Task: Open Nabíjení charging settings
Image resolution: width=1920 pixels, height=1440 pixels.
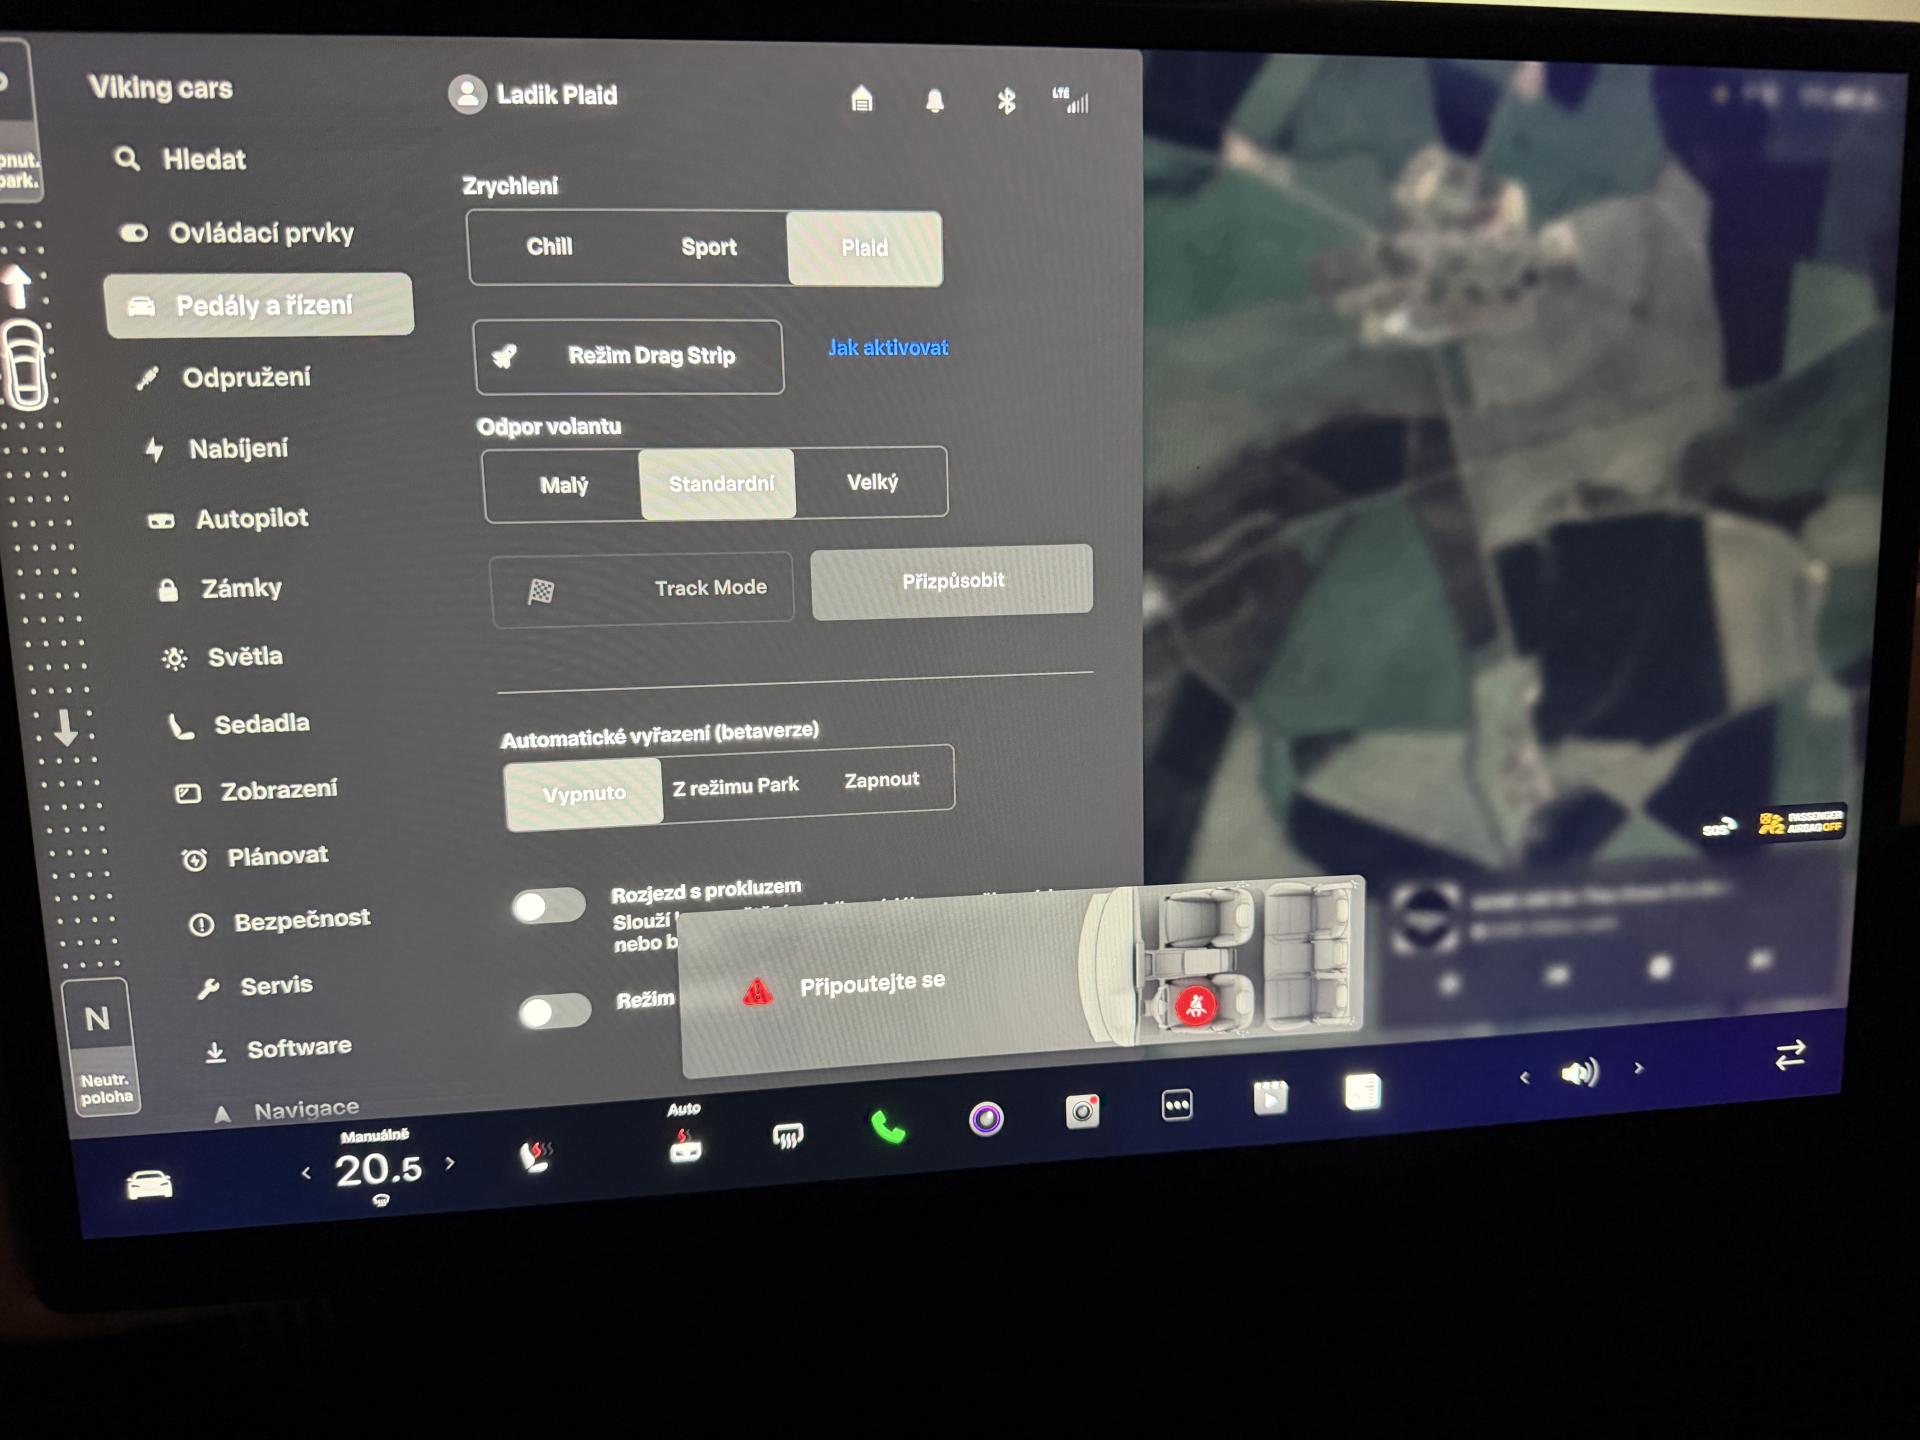Action: (216, 449)
